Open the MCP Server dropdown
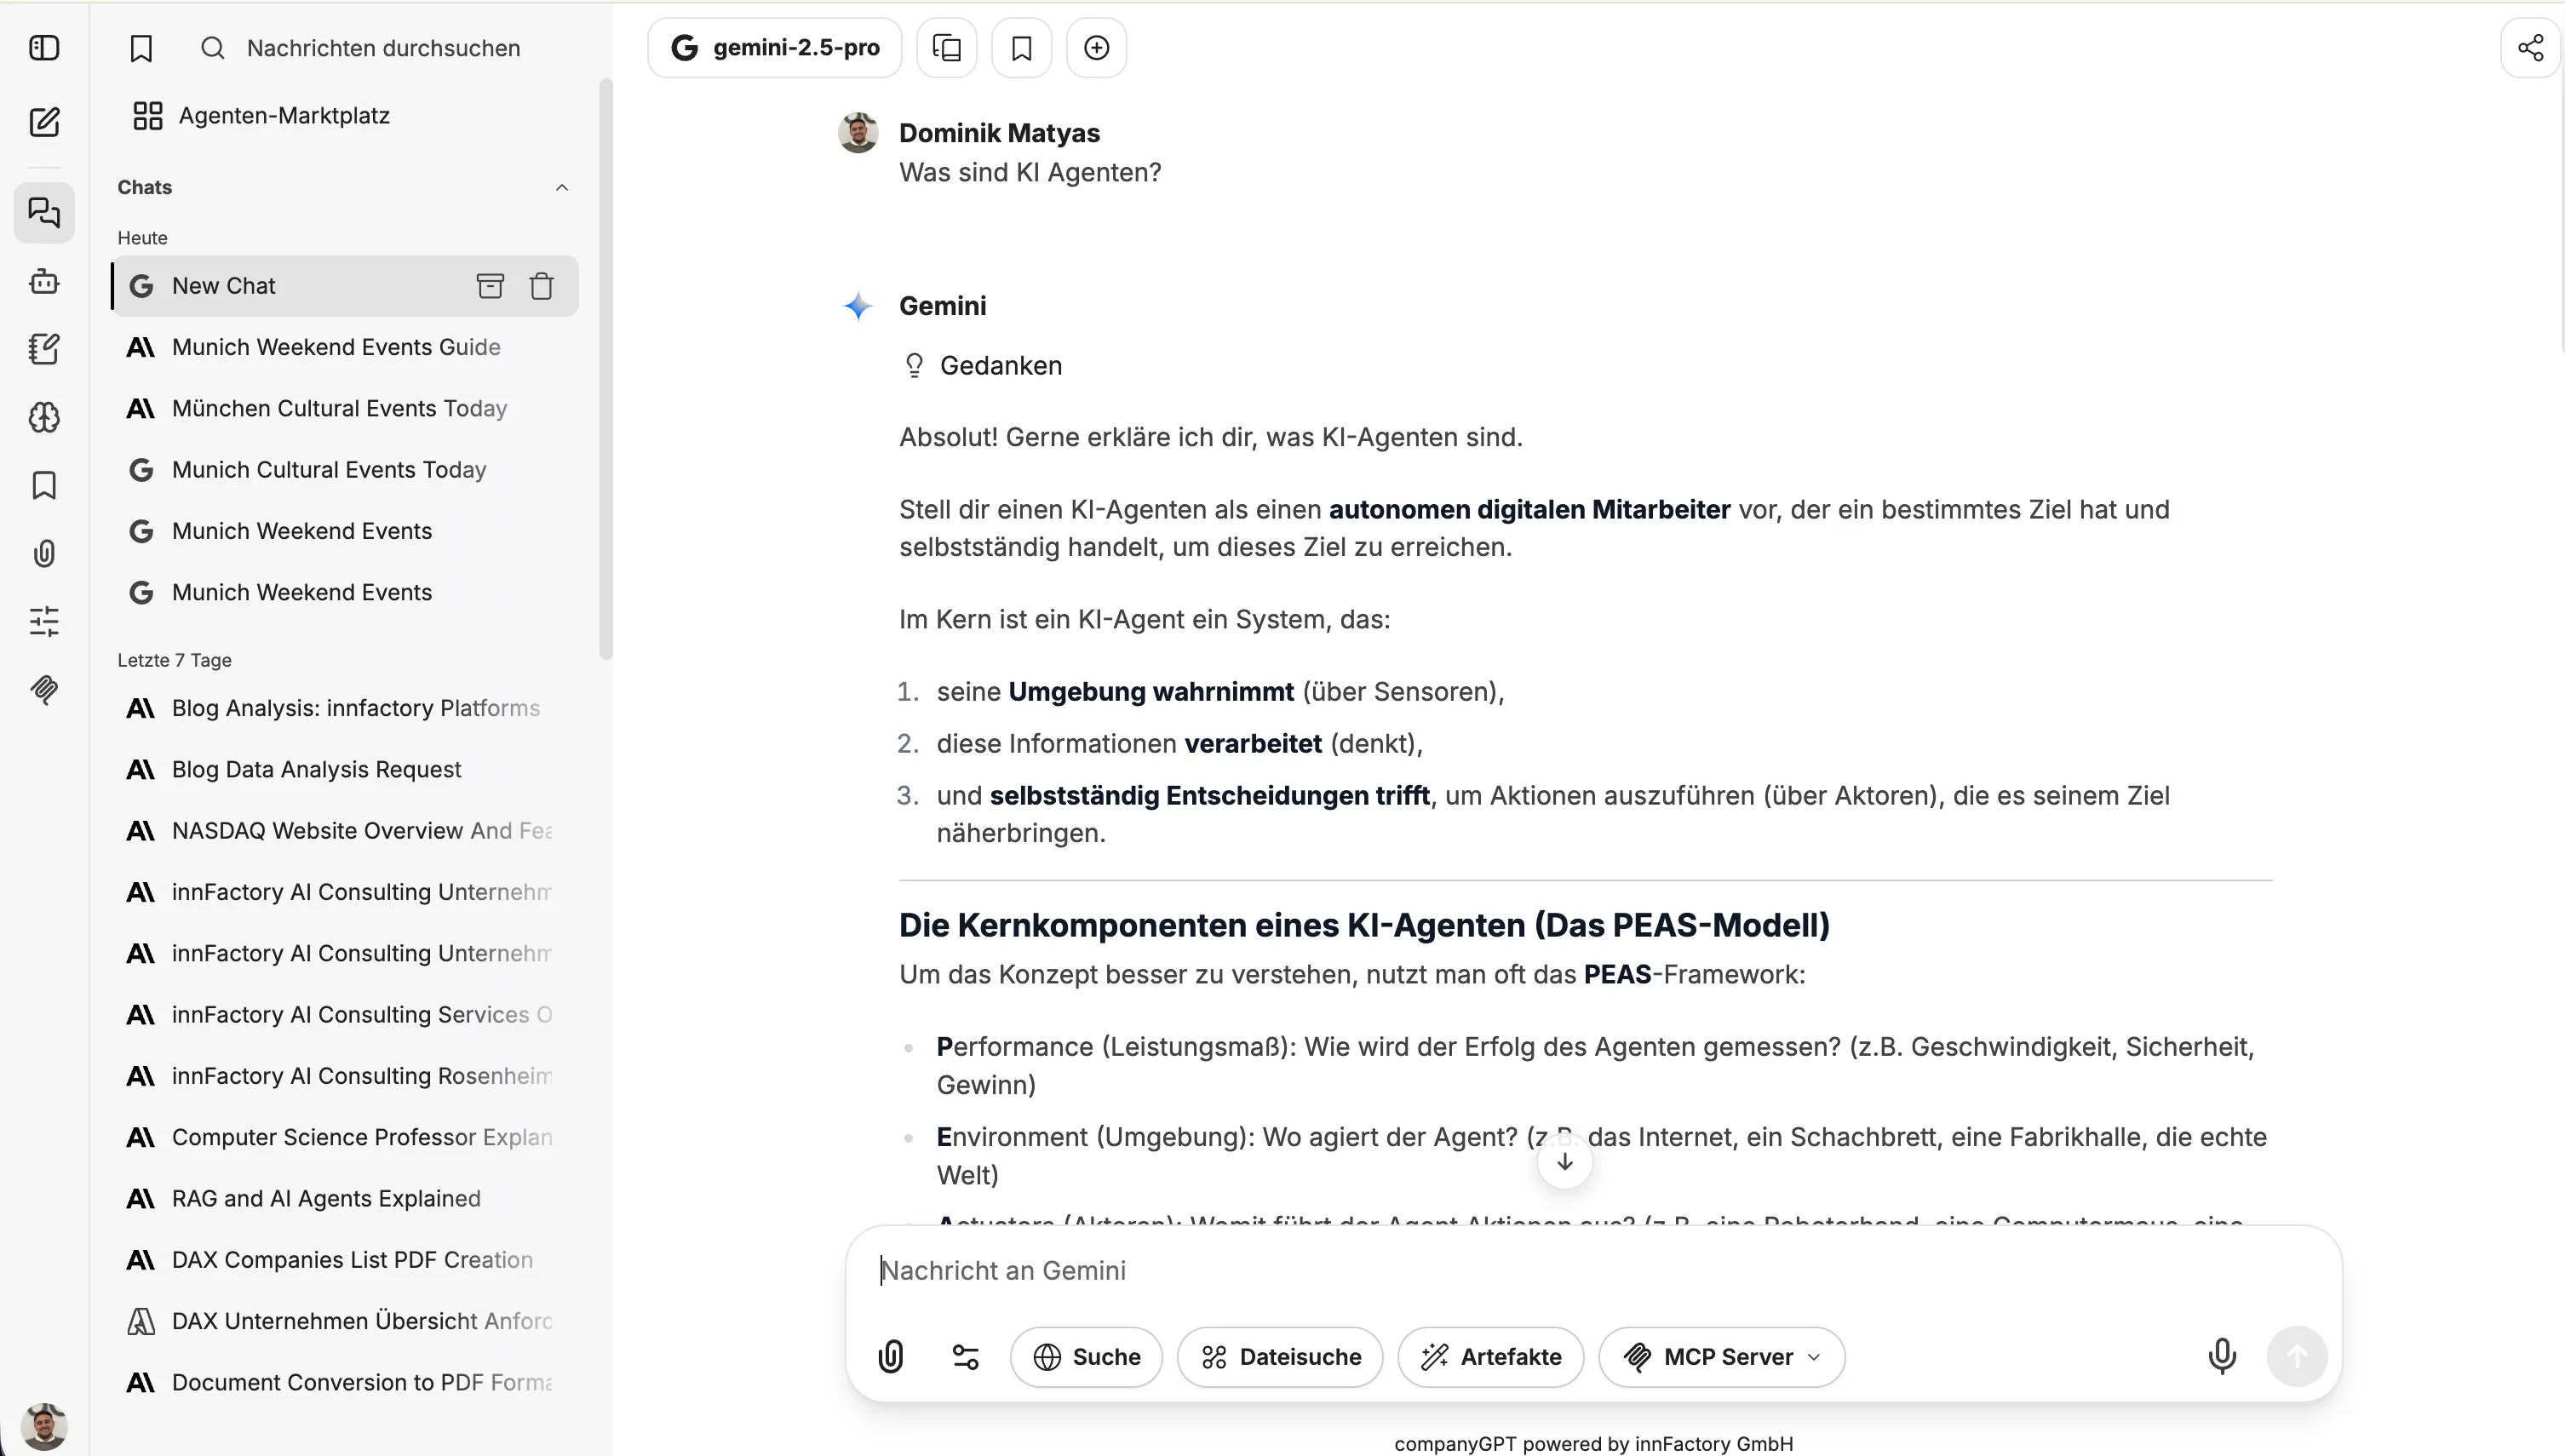Image resolution: width=2565 pixels, height=1456 pixels. coord(1720,1356)
